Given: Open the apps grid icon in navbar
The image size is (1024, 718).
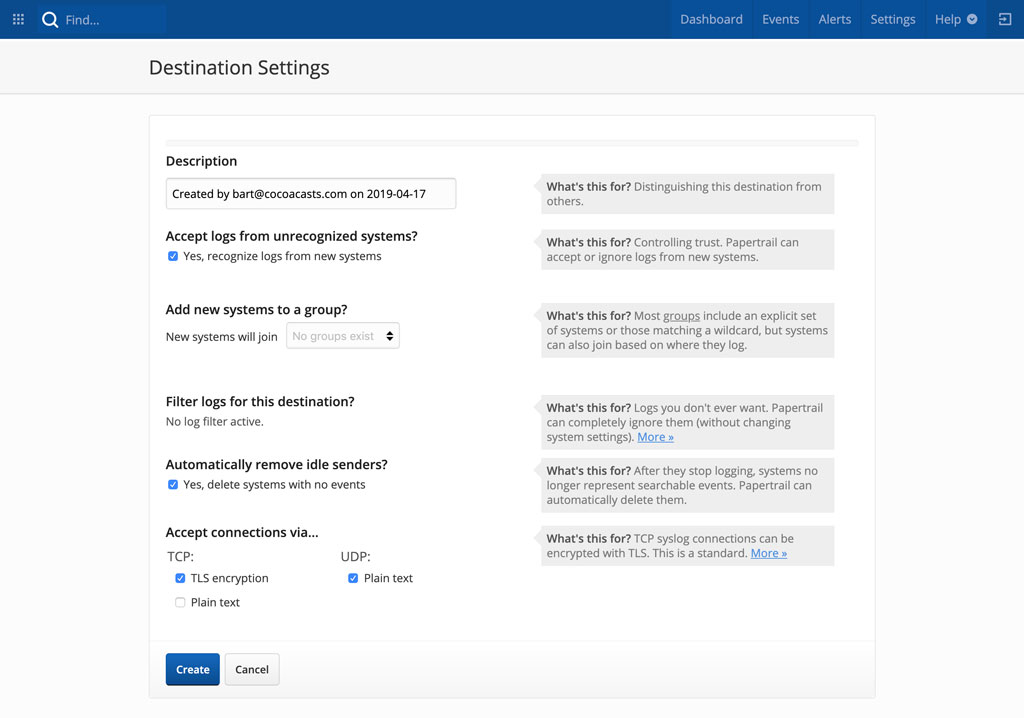Looking at the screenshot, I should 17,18.
